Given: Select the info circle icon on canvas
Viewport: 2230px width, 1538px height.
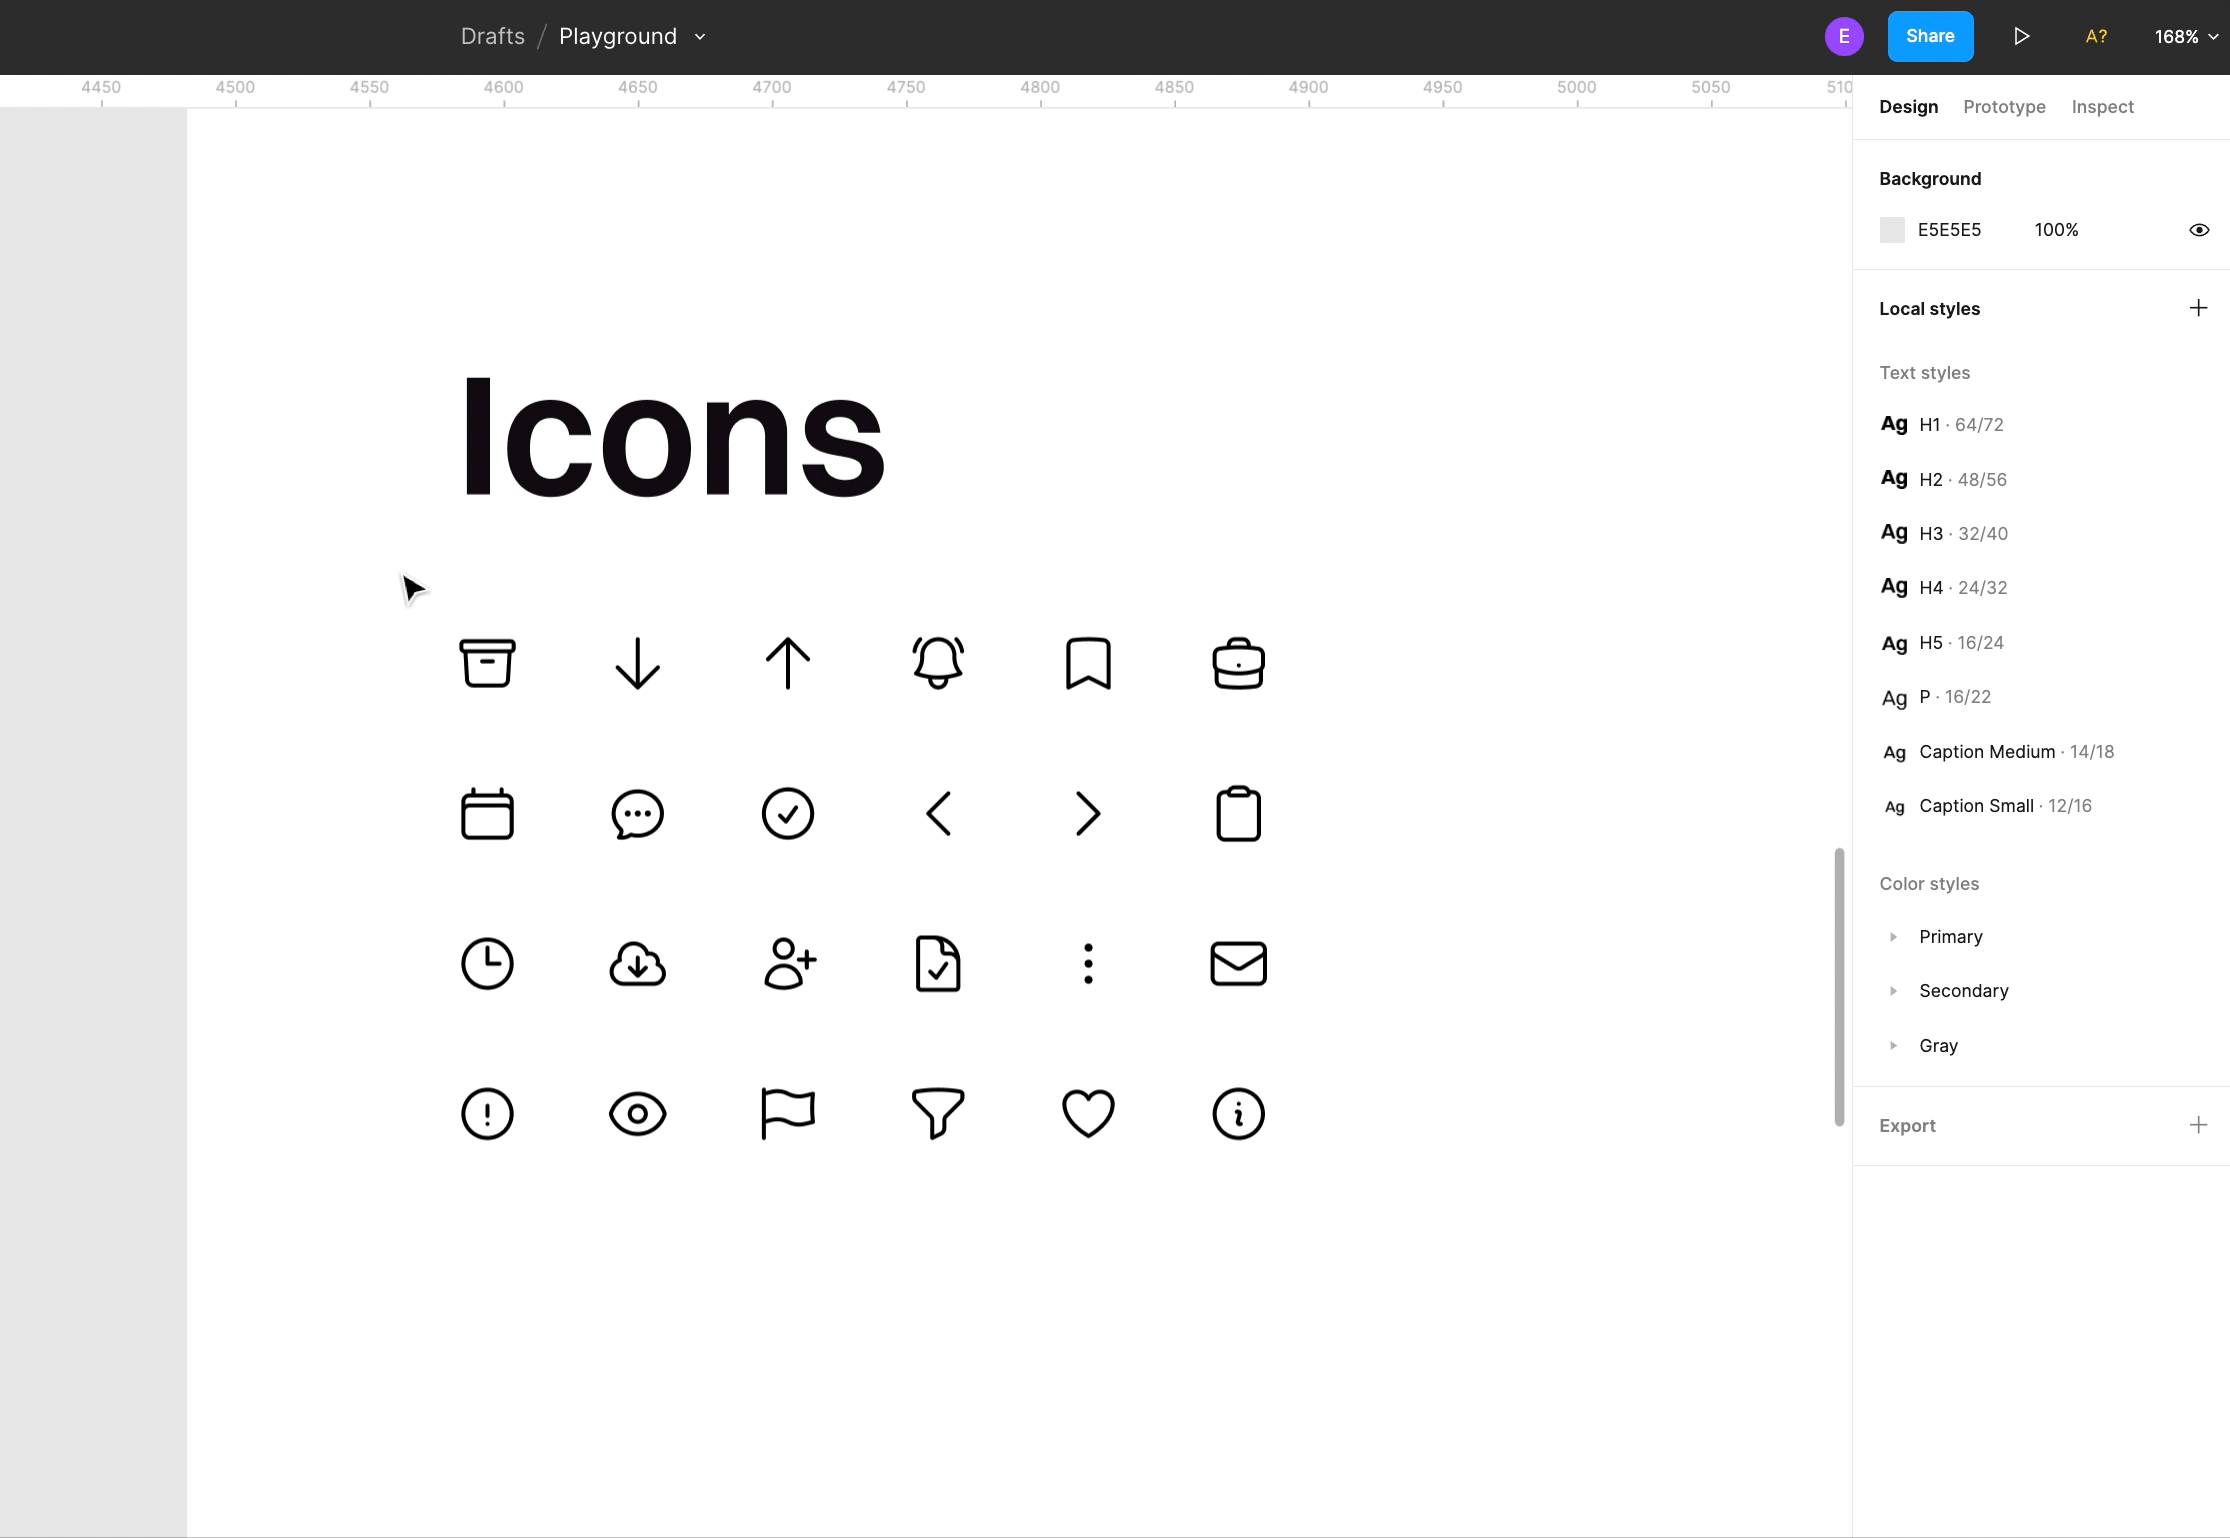Looking at the screenshot, I should point(1238,1113).
